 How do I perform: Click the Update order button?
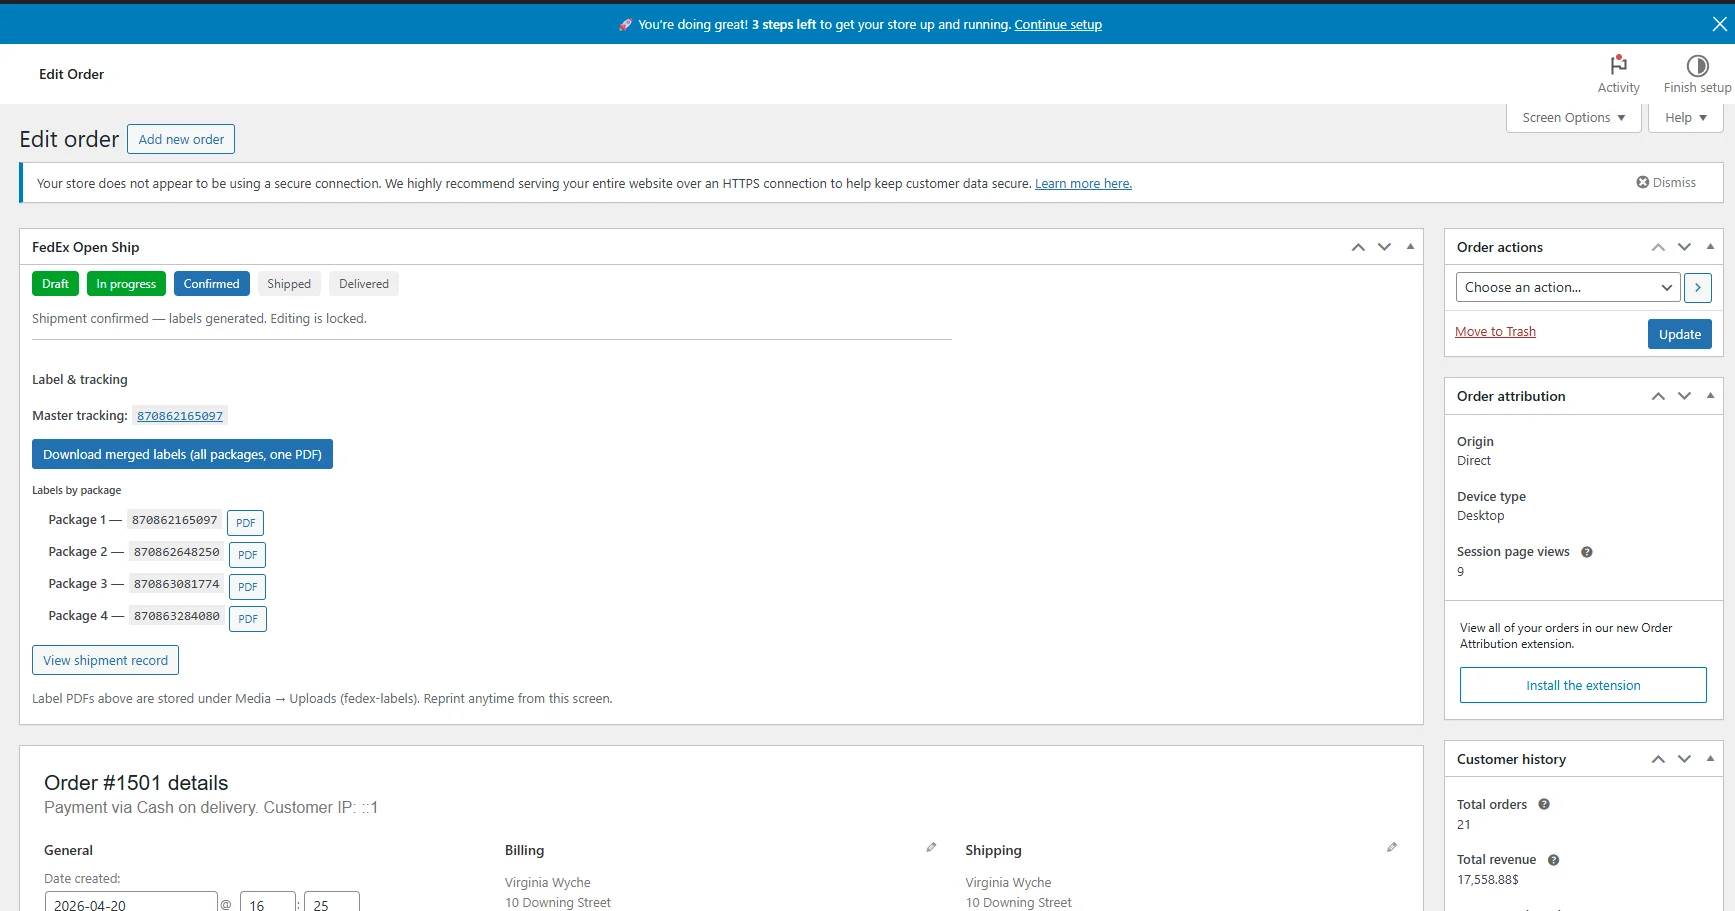tap(1679, 334)
